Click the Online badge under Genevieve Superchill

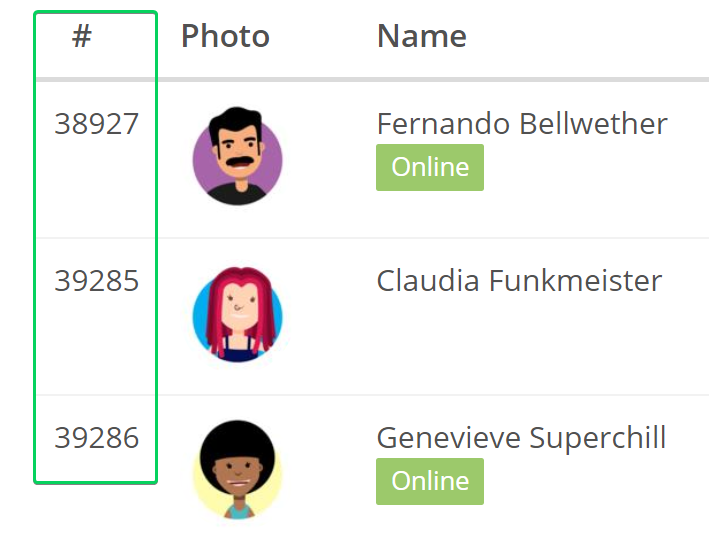430,481
